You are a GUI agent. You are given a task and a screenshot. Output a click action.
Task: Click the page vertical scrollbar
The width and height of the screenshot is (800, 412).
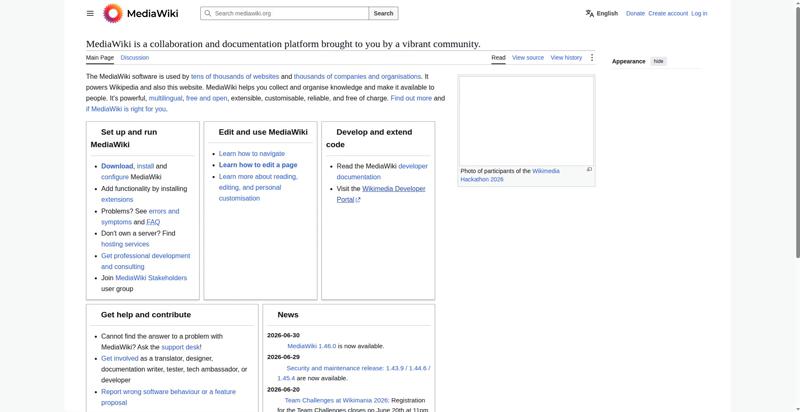click(796, 206)
